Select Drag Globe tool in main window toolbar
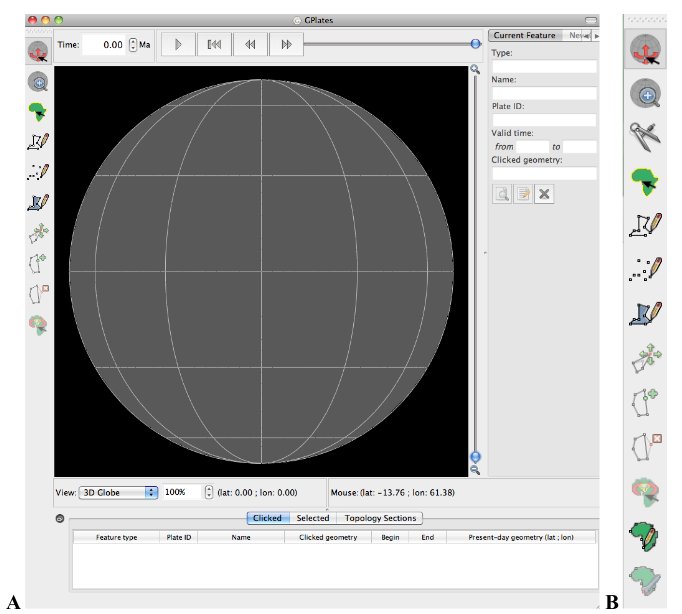 coord(38,51)
